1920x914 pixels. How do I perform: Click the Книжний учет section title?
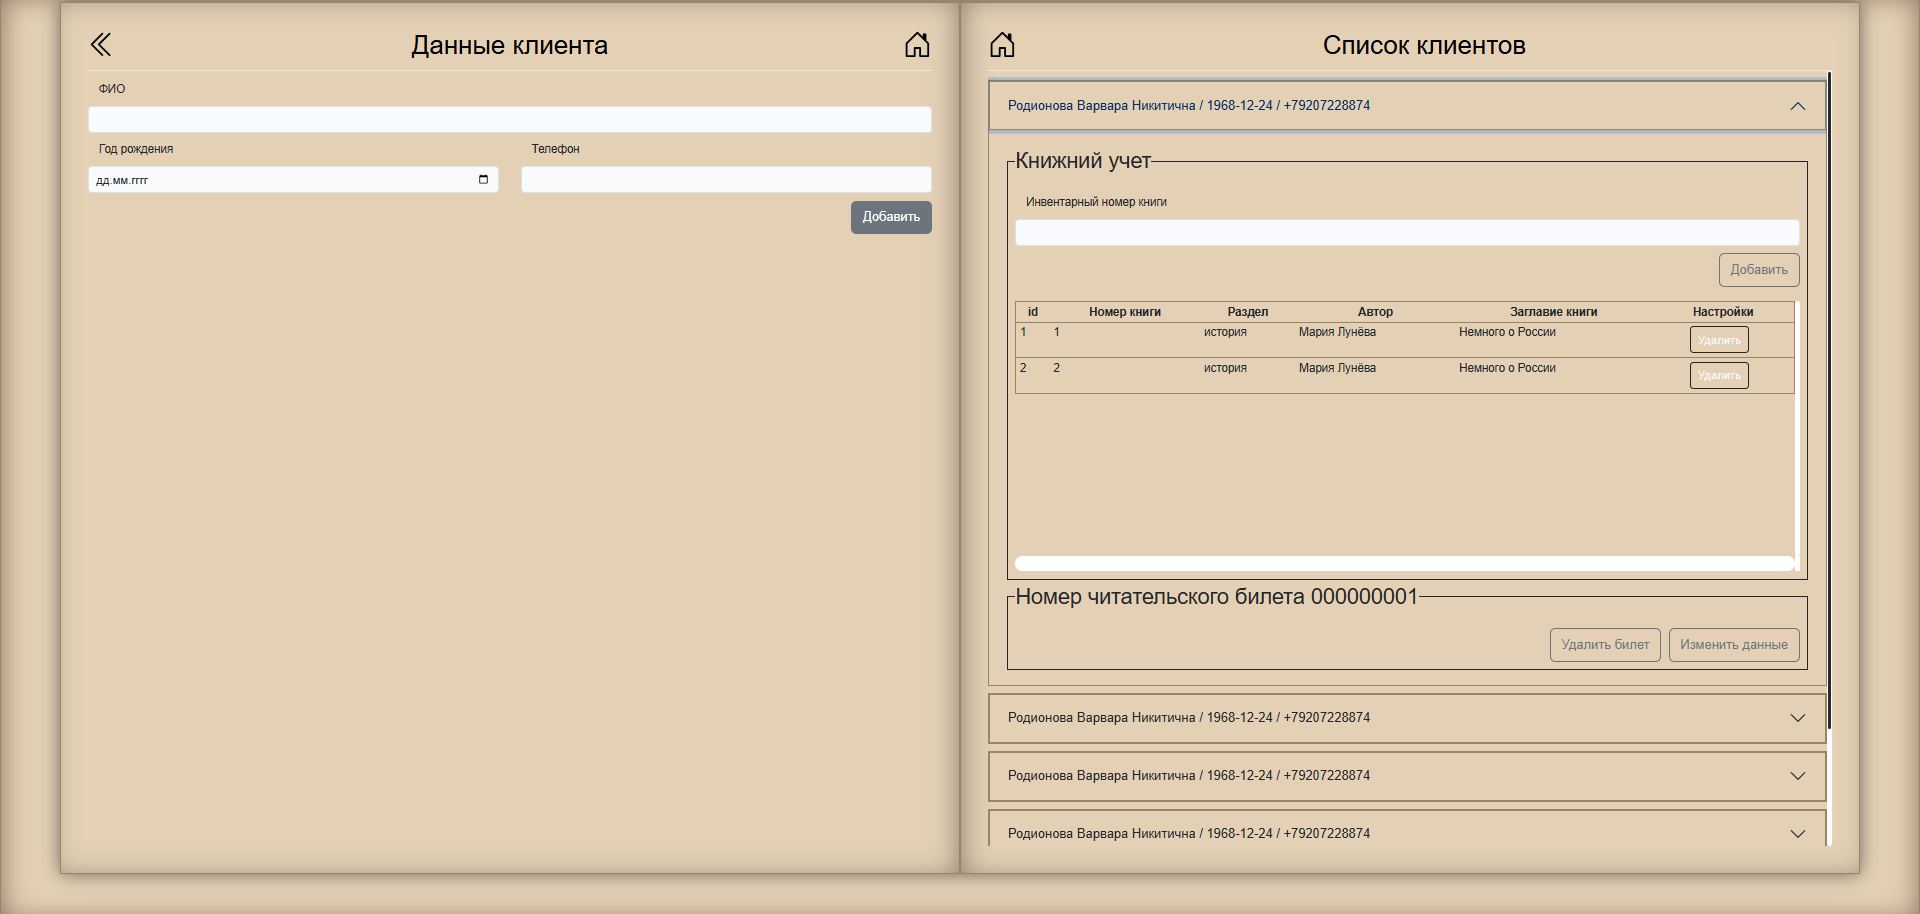pos(1083,161)
